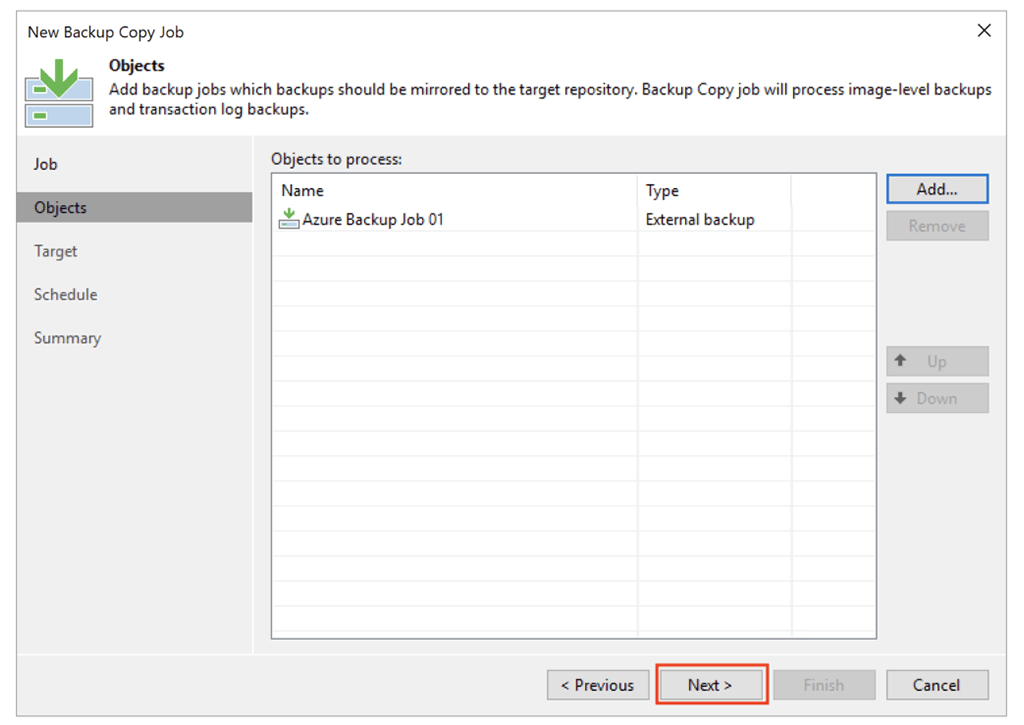Click the External backup type cell
Image resolution: width=1024 pixels, height=725 pixels.
pos(700,219)
